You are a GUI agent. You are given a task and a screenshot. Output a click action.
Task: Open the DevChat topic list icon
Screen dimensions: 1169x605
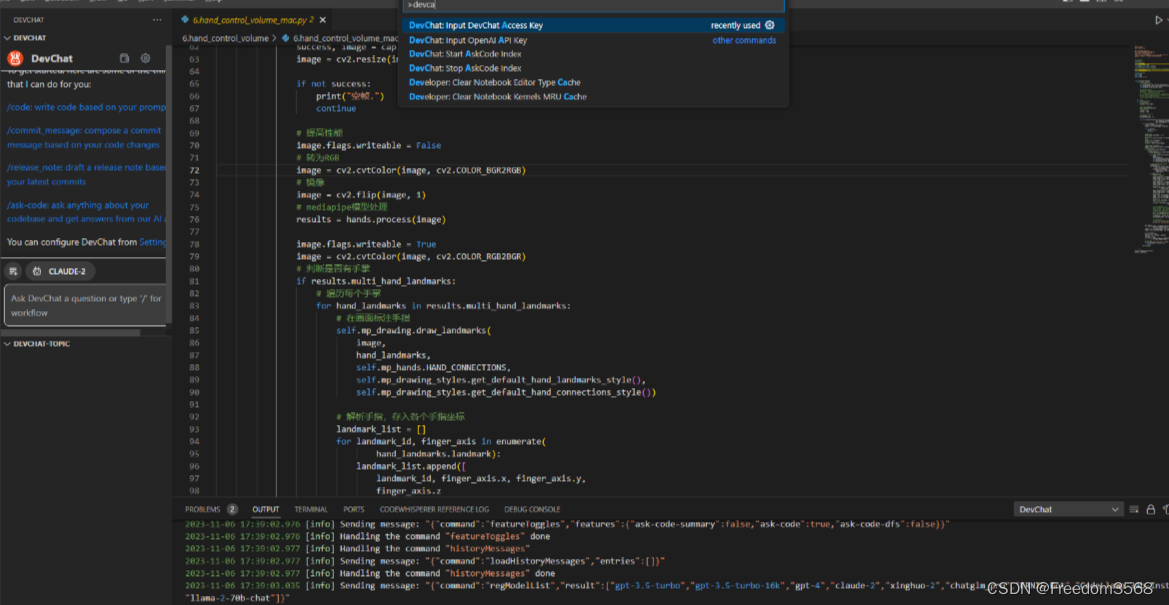(x=124, y=59)
